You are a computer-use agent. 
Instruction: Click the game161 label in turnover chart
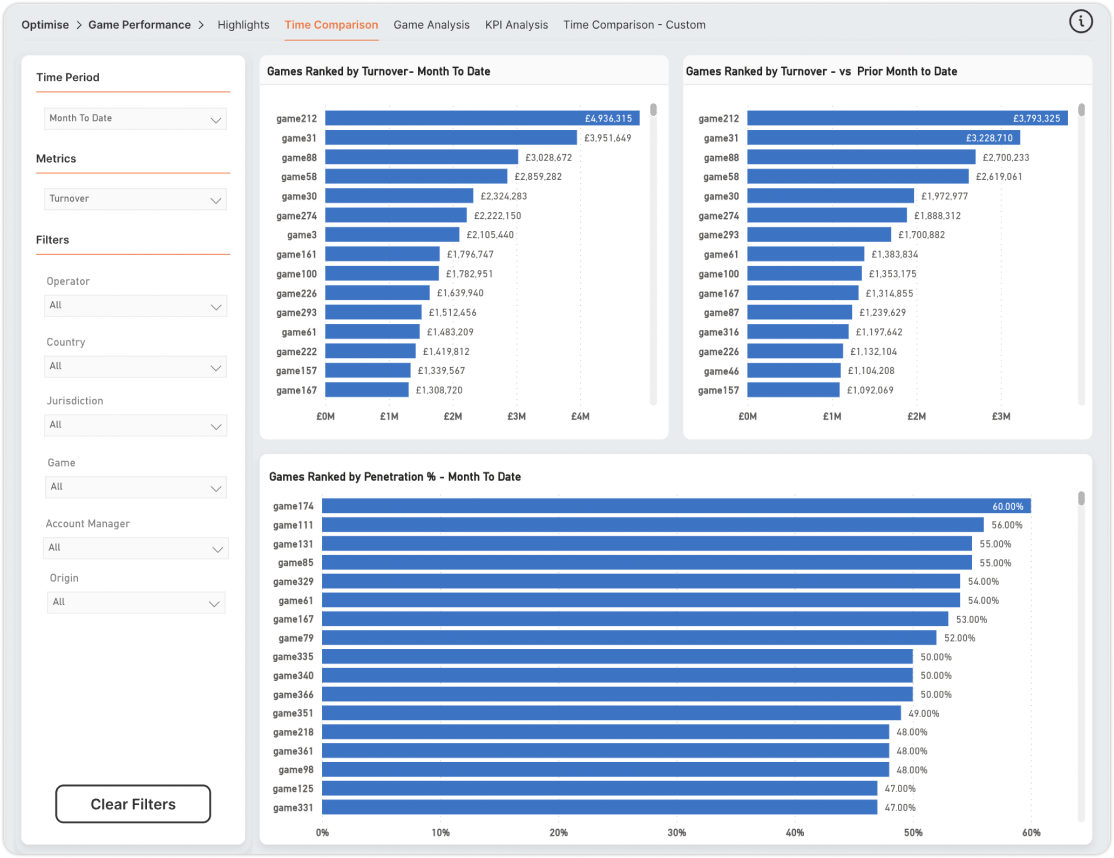click(296, 254)
